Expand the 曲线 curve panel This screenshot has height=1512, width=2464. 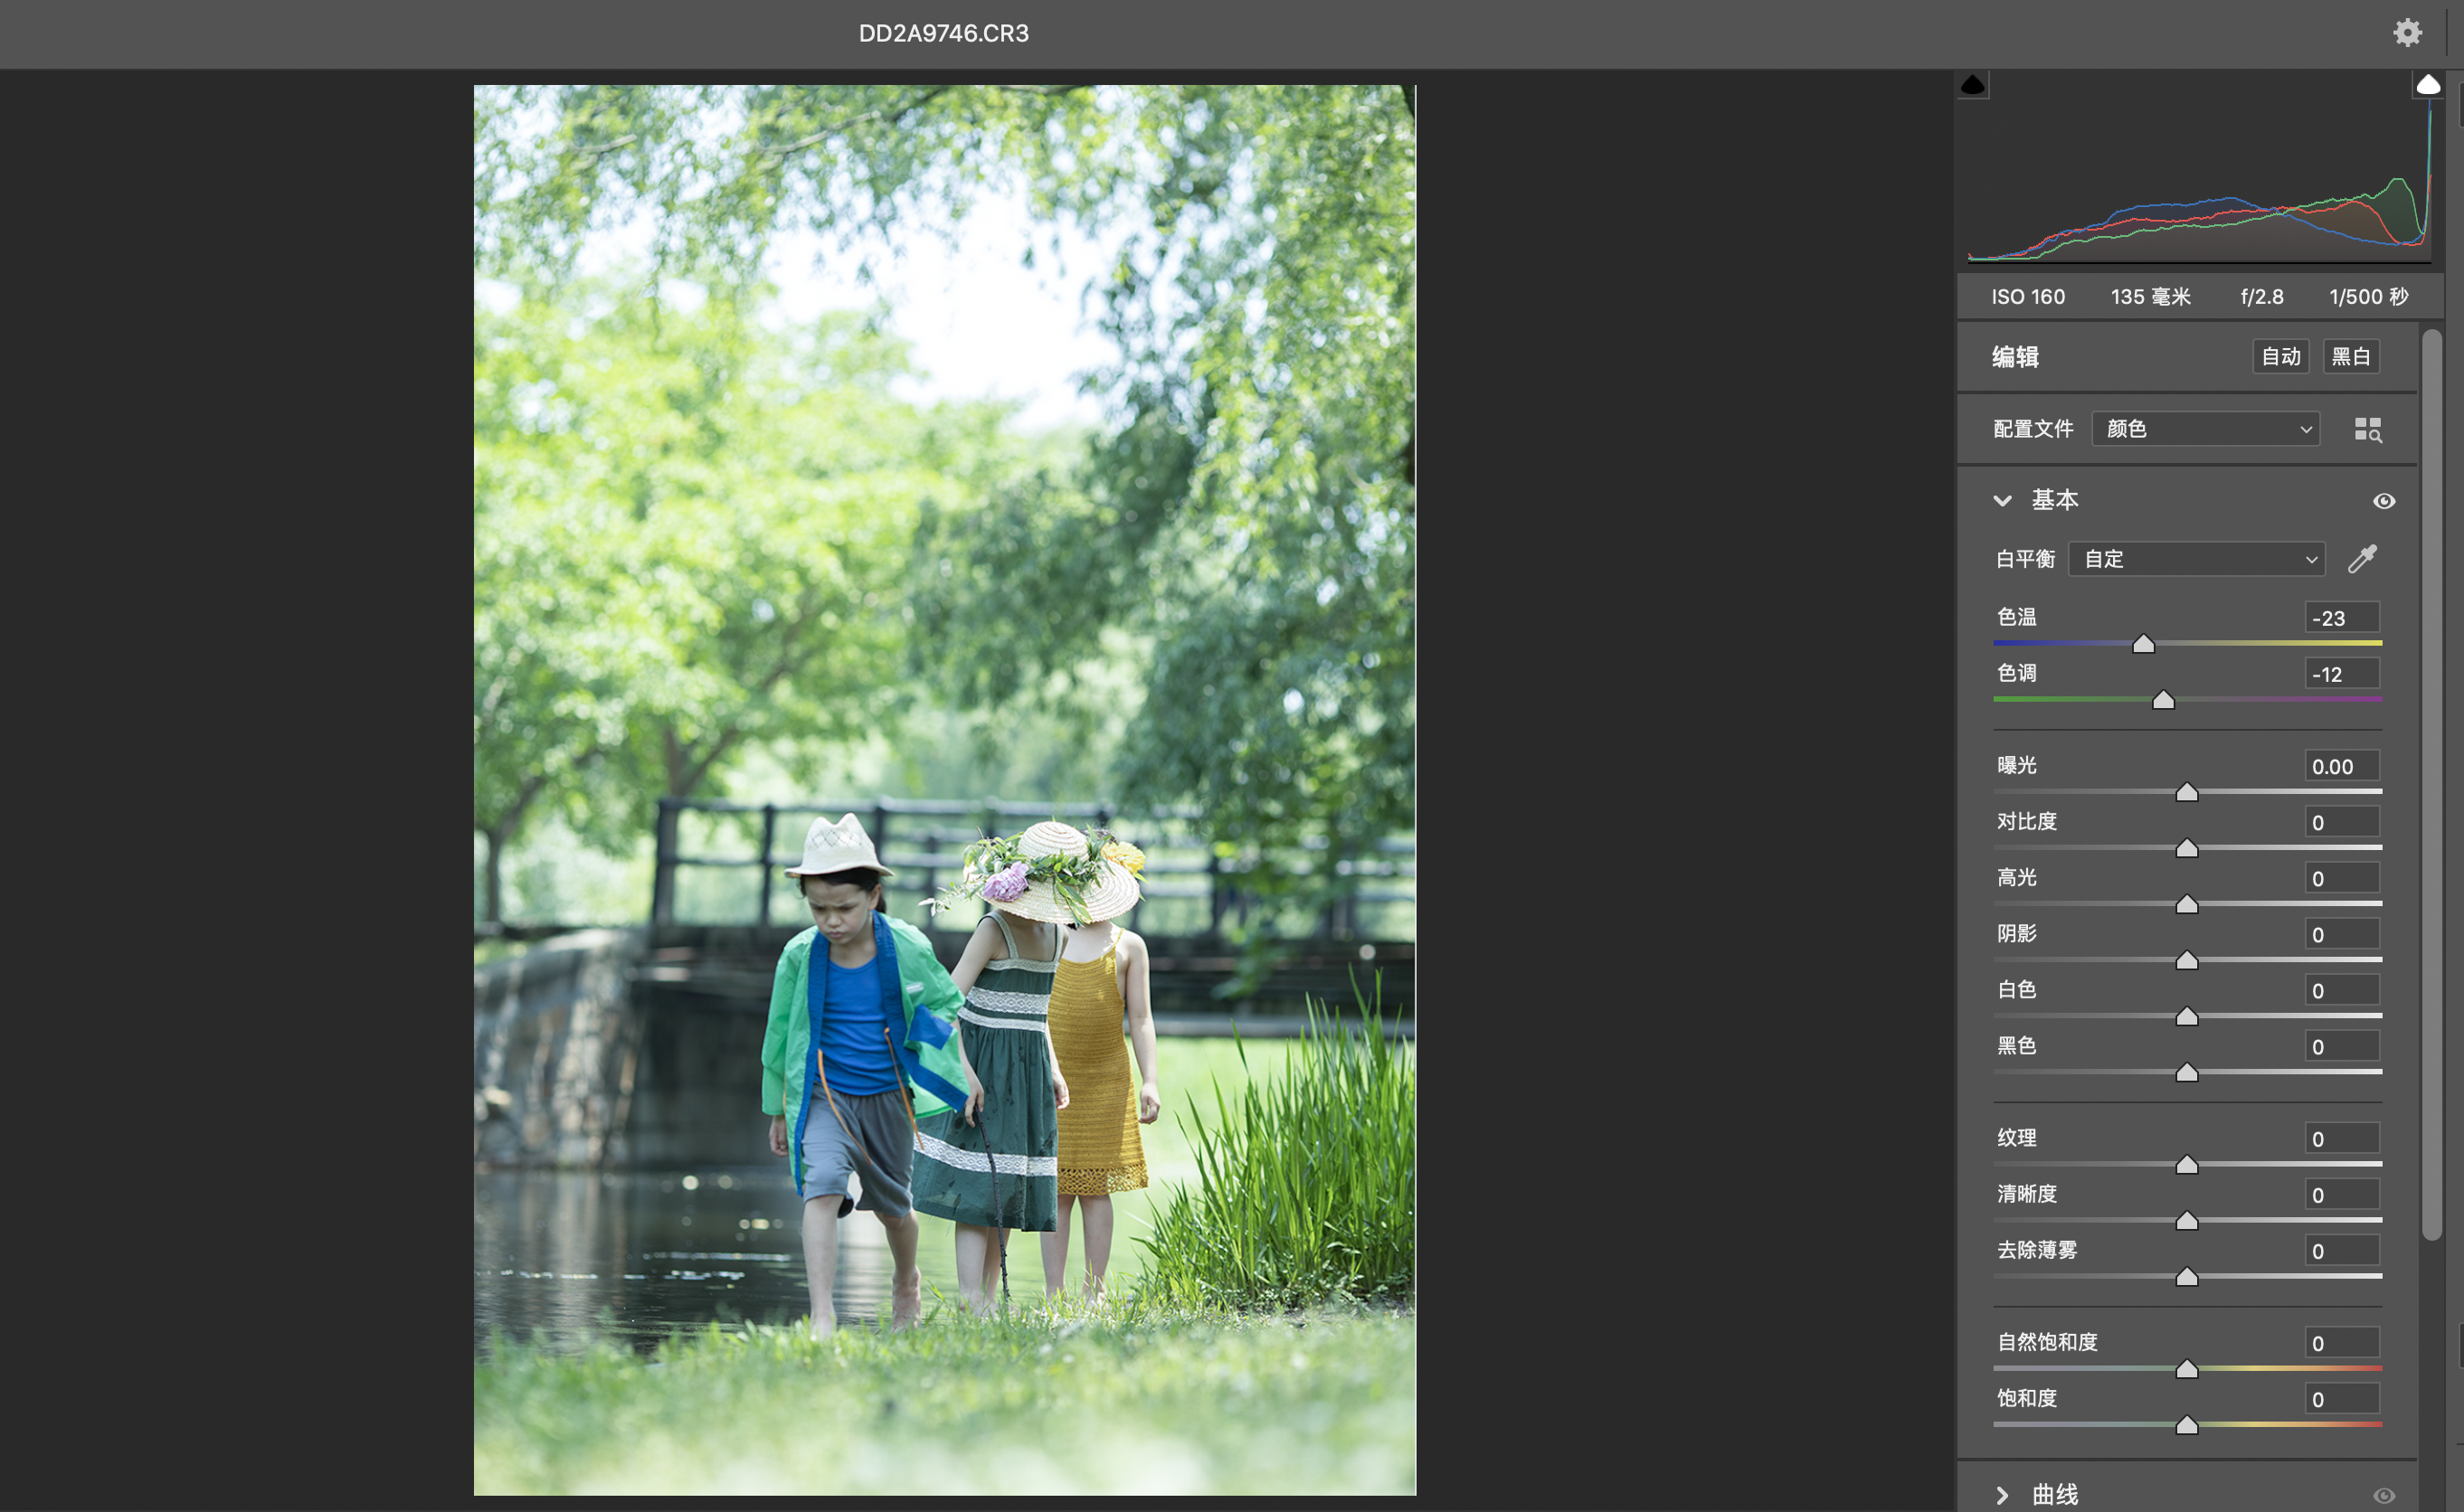tap(2002, 1495)
